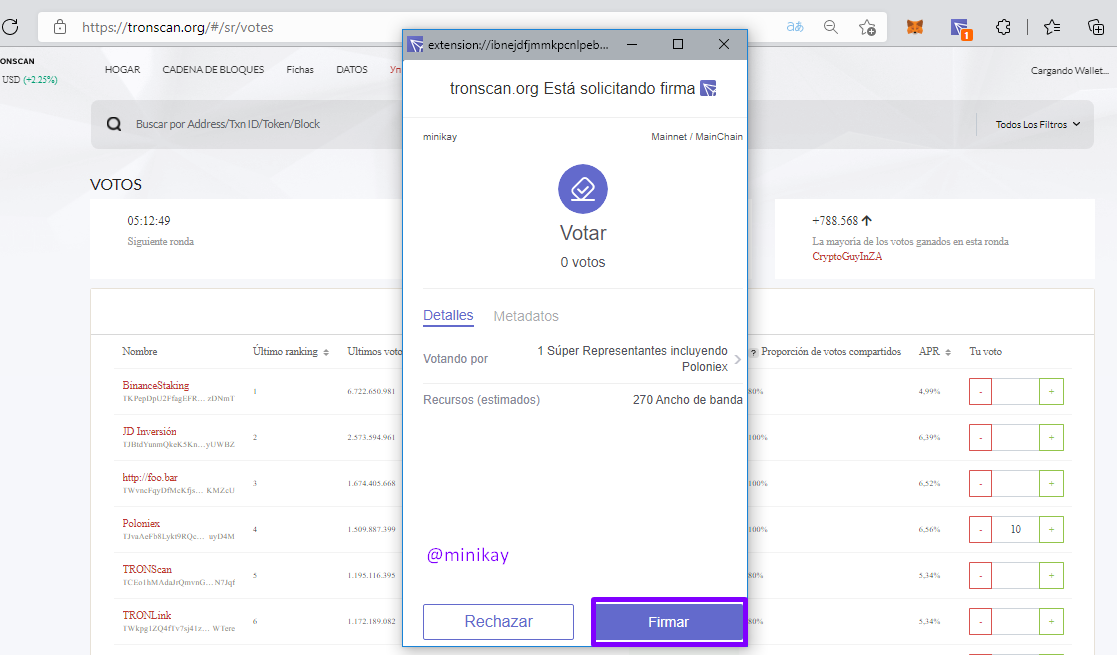Viewport: 1117px width, 655px height.
Task: Open the CryptoGuyInZA link
Action: [x=847, y=257]
